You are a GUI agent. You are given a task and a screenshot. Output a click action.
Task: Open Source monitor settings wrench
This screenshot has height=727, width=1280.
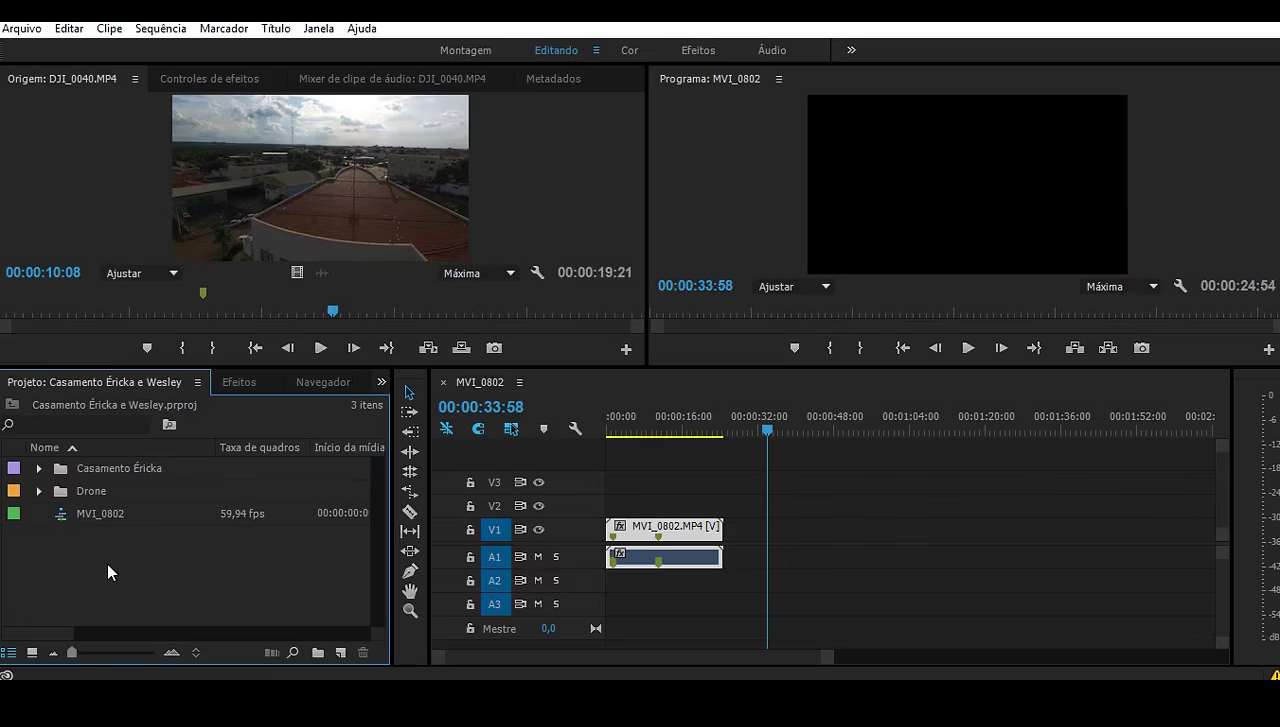point(537,273)
